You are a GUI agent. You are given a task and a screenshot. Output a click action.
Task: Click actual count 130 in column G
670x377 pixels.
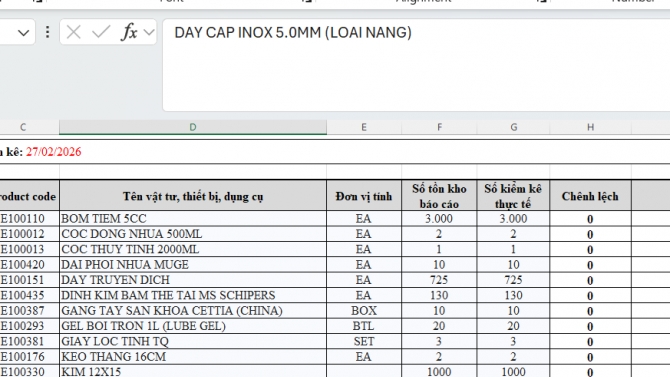(513, 295)
